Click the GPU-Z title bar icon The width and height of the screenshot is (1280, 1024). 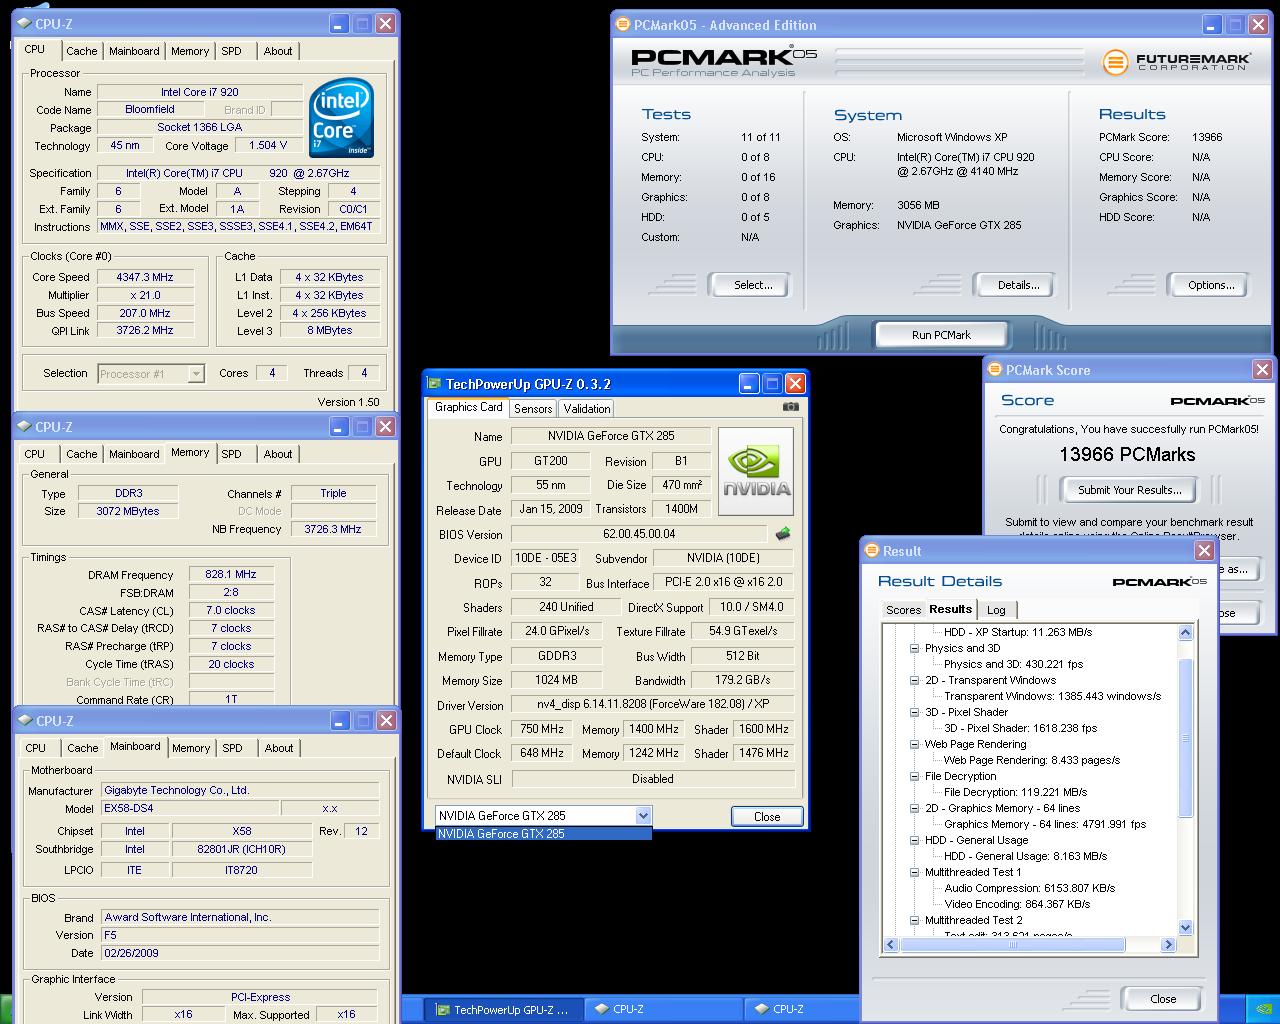pyautogui.click(x=434, y=384)
